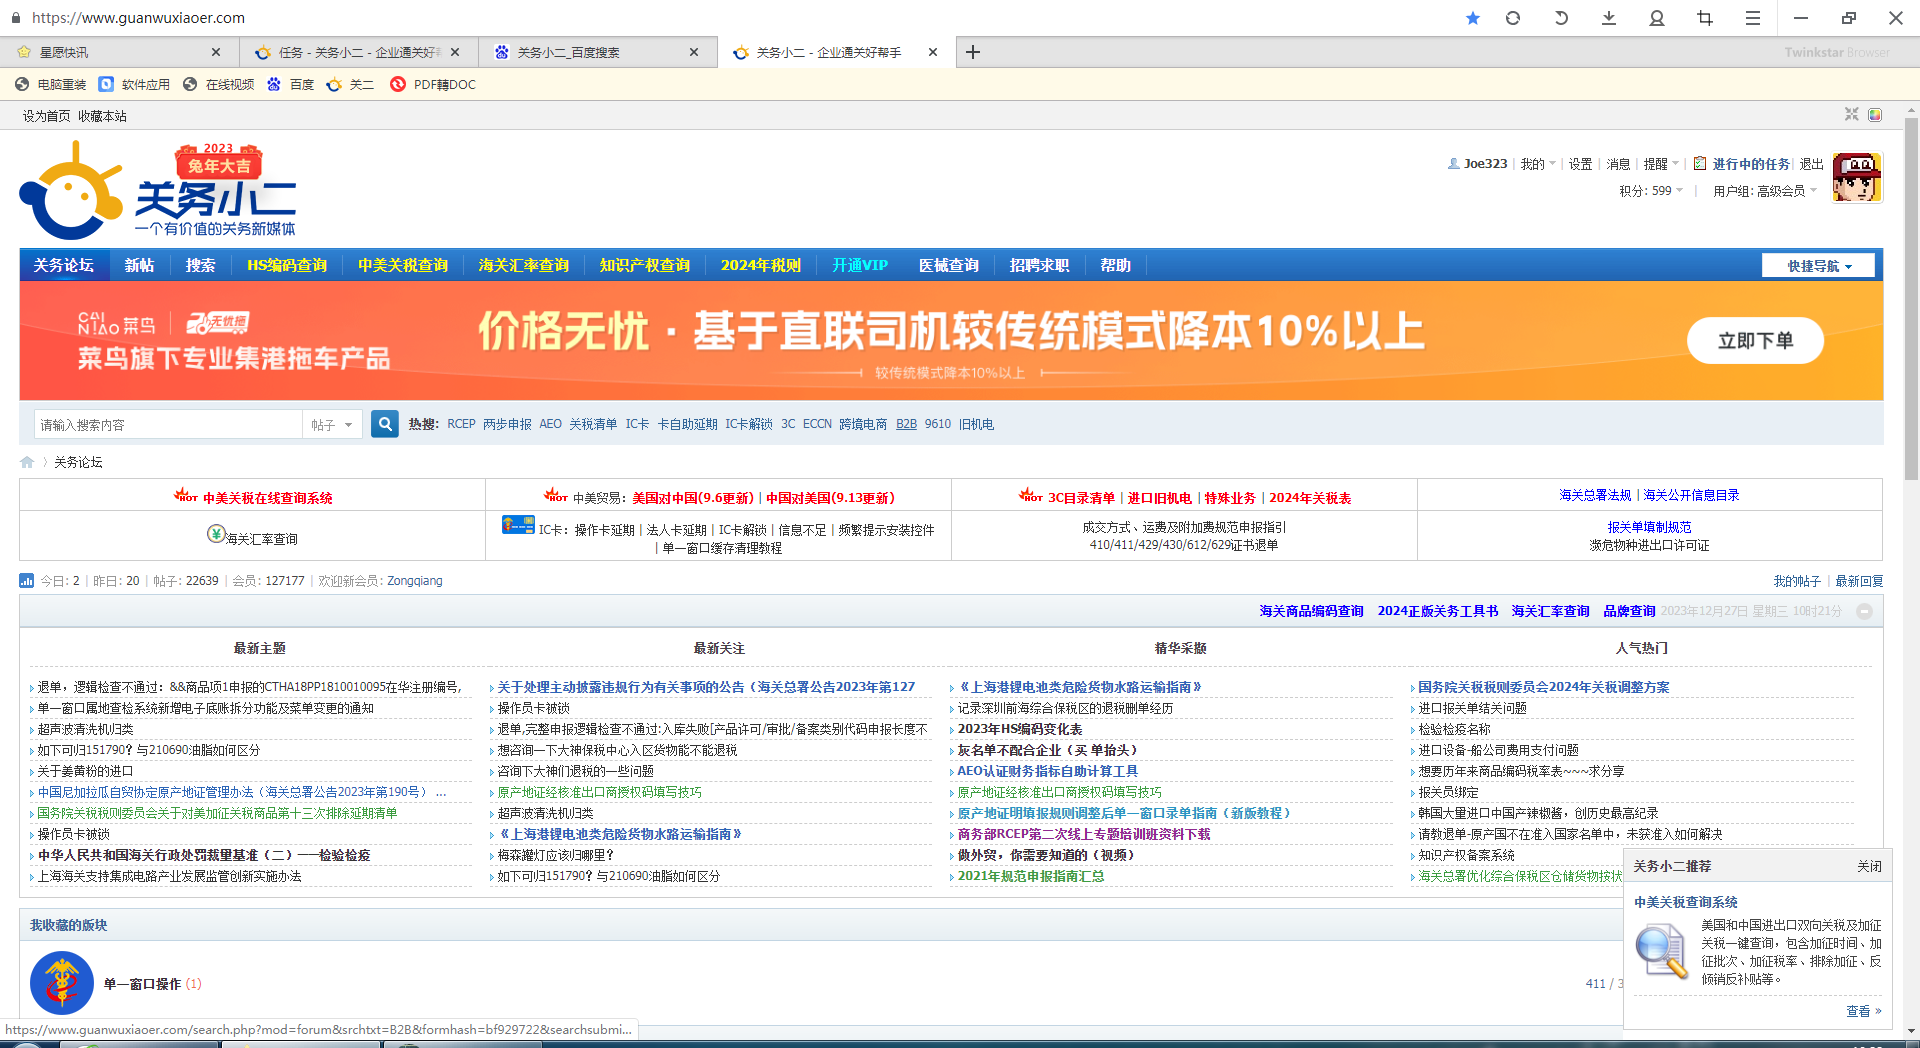
Task: Click the 关务小二 site logo
Action: 158,190
